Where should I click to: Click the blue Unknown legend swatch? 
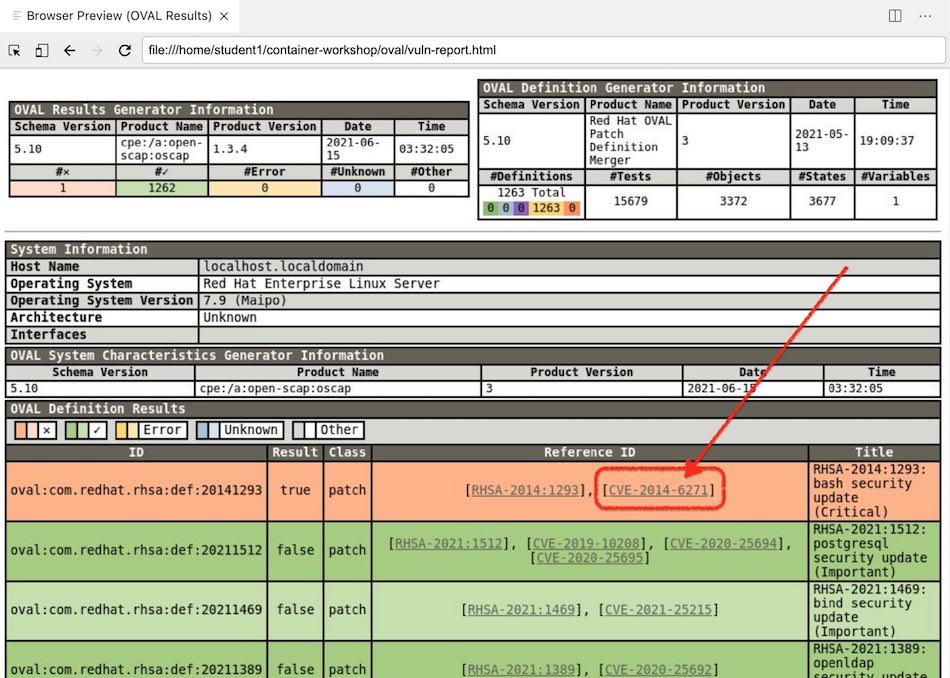coord(208,430)
